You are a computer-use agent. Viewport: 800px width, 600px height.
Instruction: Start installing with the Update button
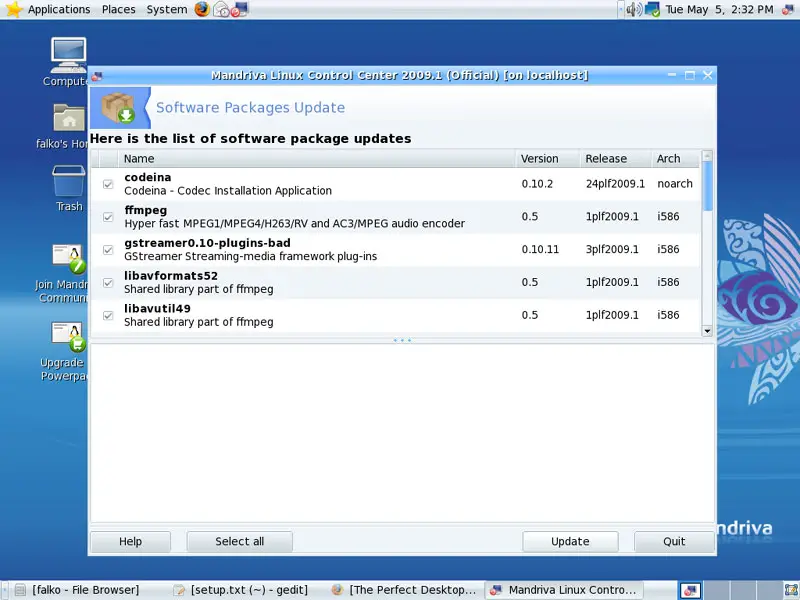pos(570,541)
